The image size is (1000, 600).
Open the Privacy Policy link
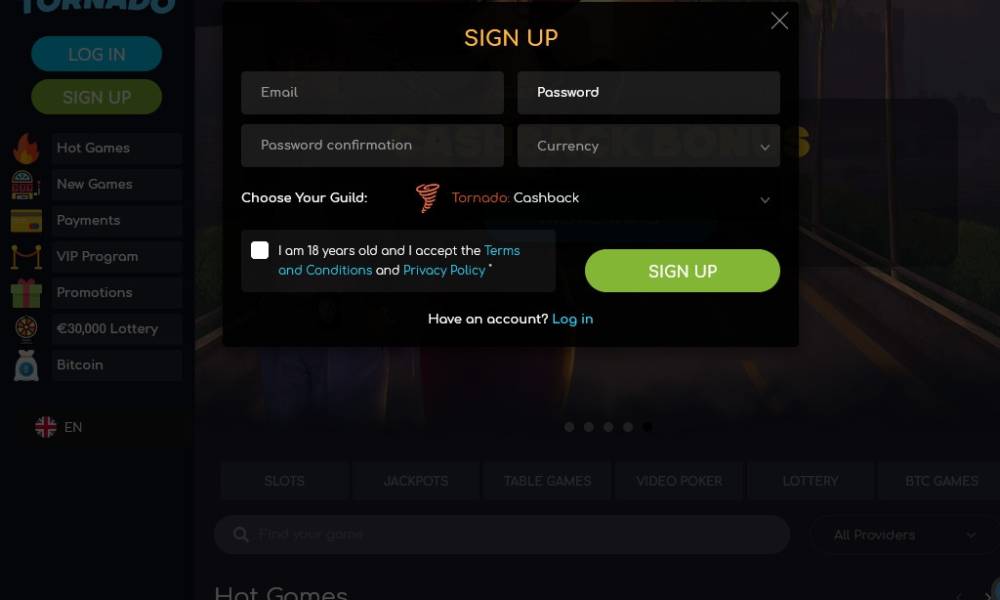click(x=444, y=270)
